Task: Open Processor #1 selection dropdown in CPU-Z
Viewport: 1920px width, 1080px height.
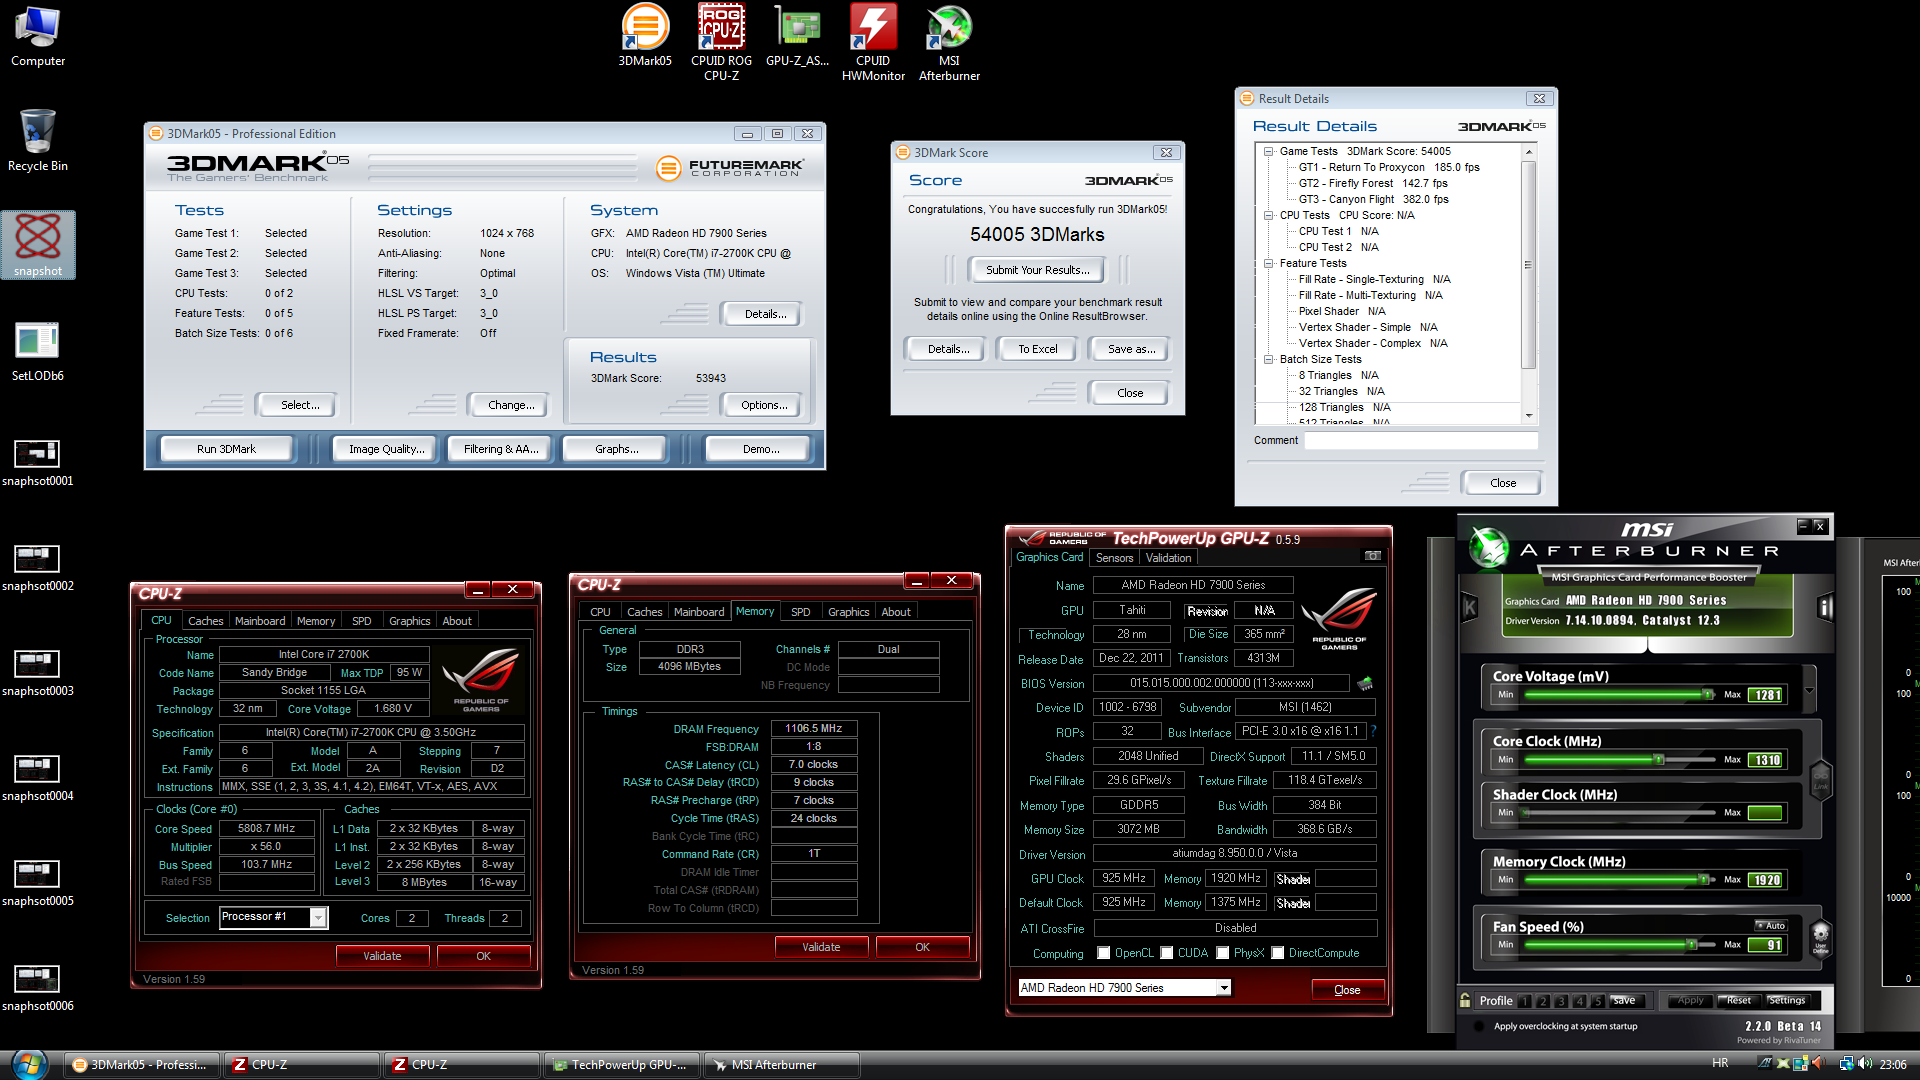Action: (319, 918)
